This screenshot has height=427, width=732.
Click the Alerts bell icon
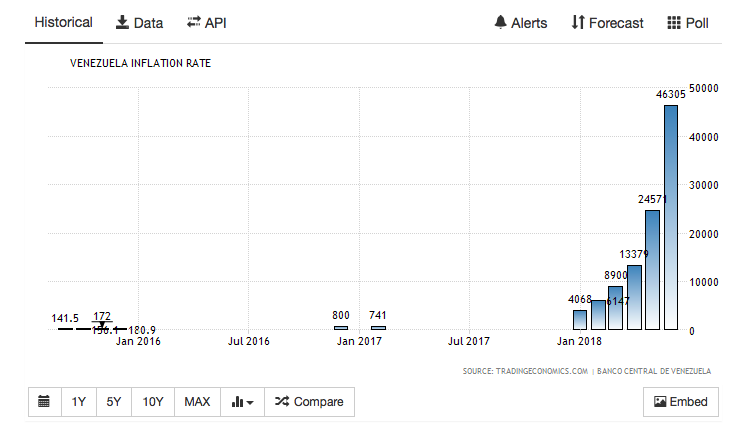520,23
